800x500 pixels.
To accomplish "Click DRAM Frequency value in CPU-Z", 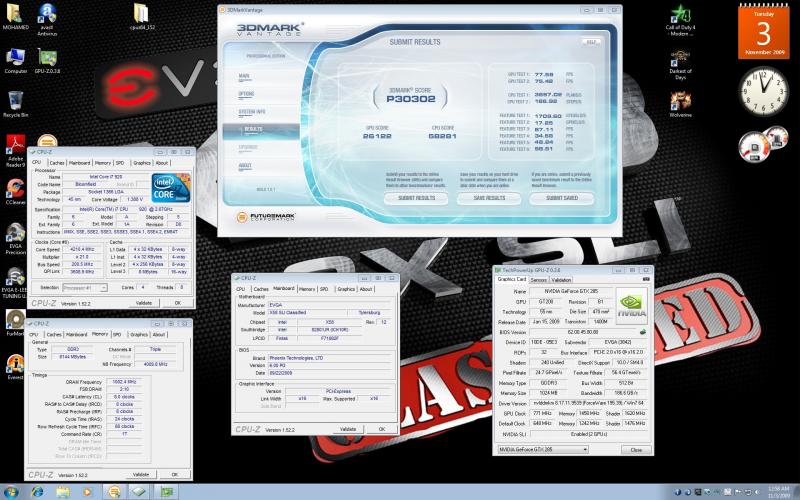I will tap(124, 382).
